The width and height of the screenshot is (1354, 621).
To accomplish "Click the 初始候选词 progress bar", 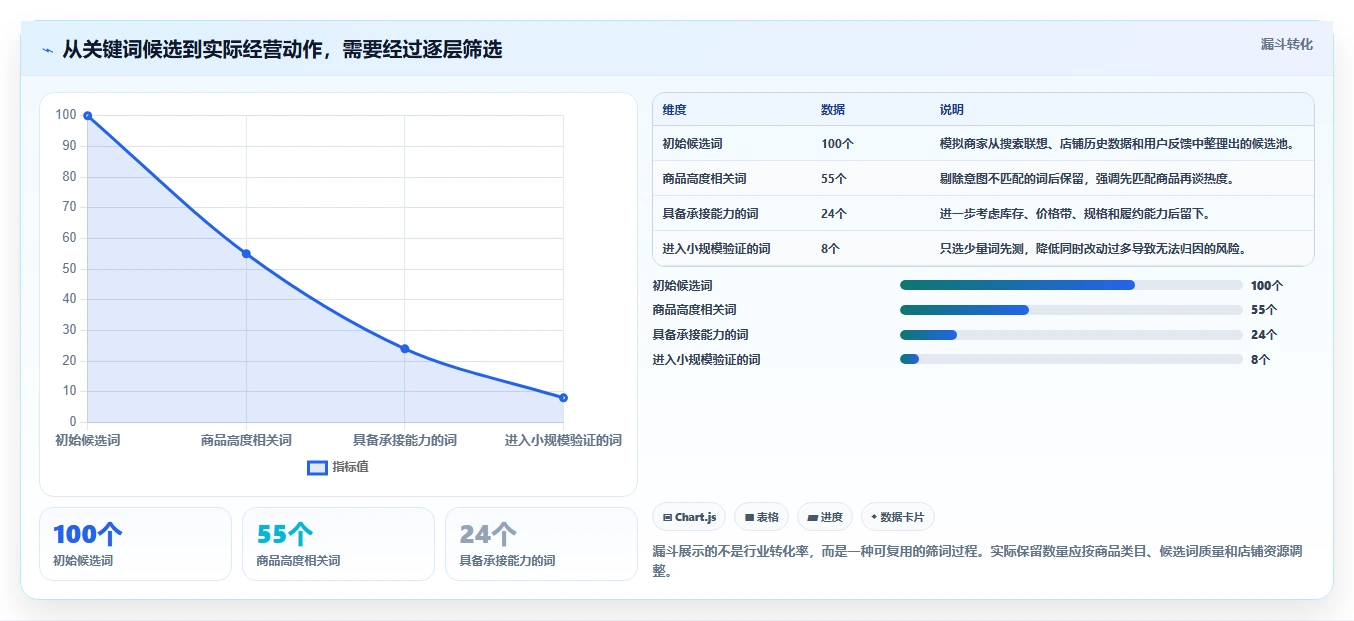I will (1071, 285).
